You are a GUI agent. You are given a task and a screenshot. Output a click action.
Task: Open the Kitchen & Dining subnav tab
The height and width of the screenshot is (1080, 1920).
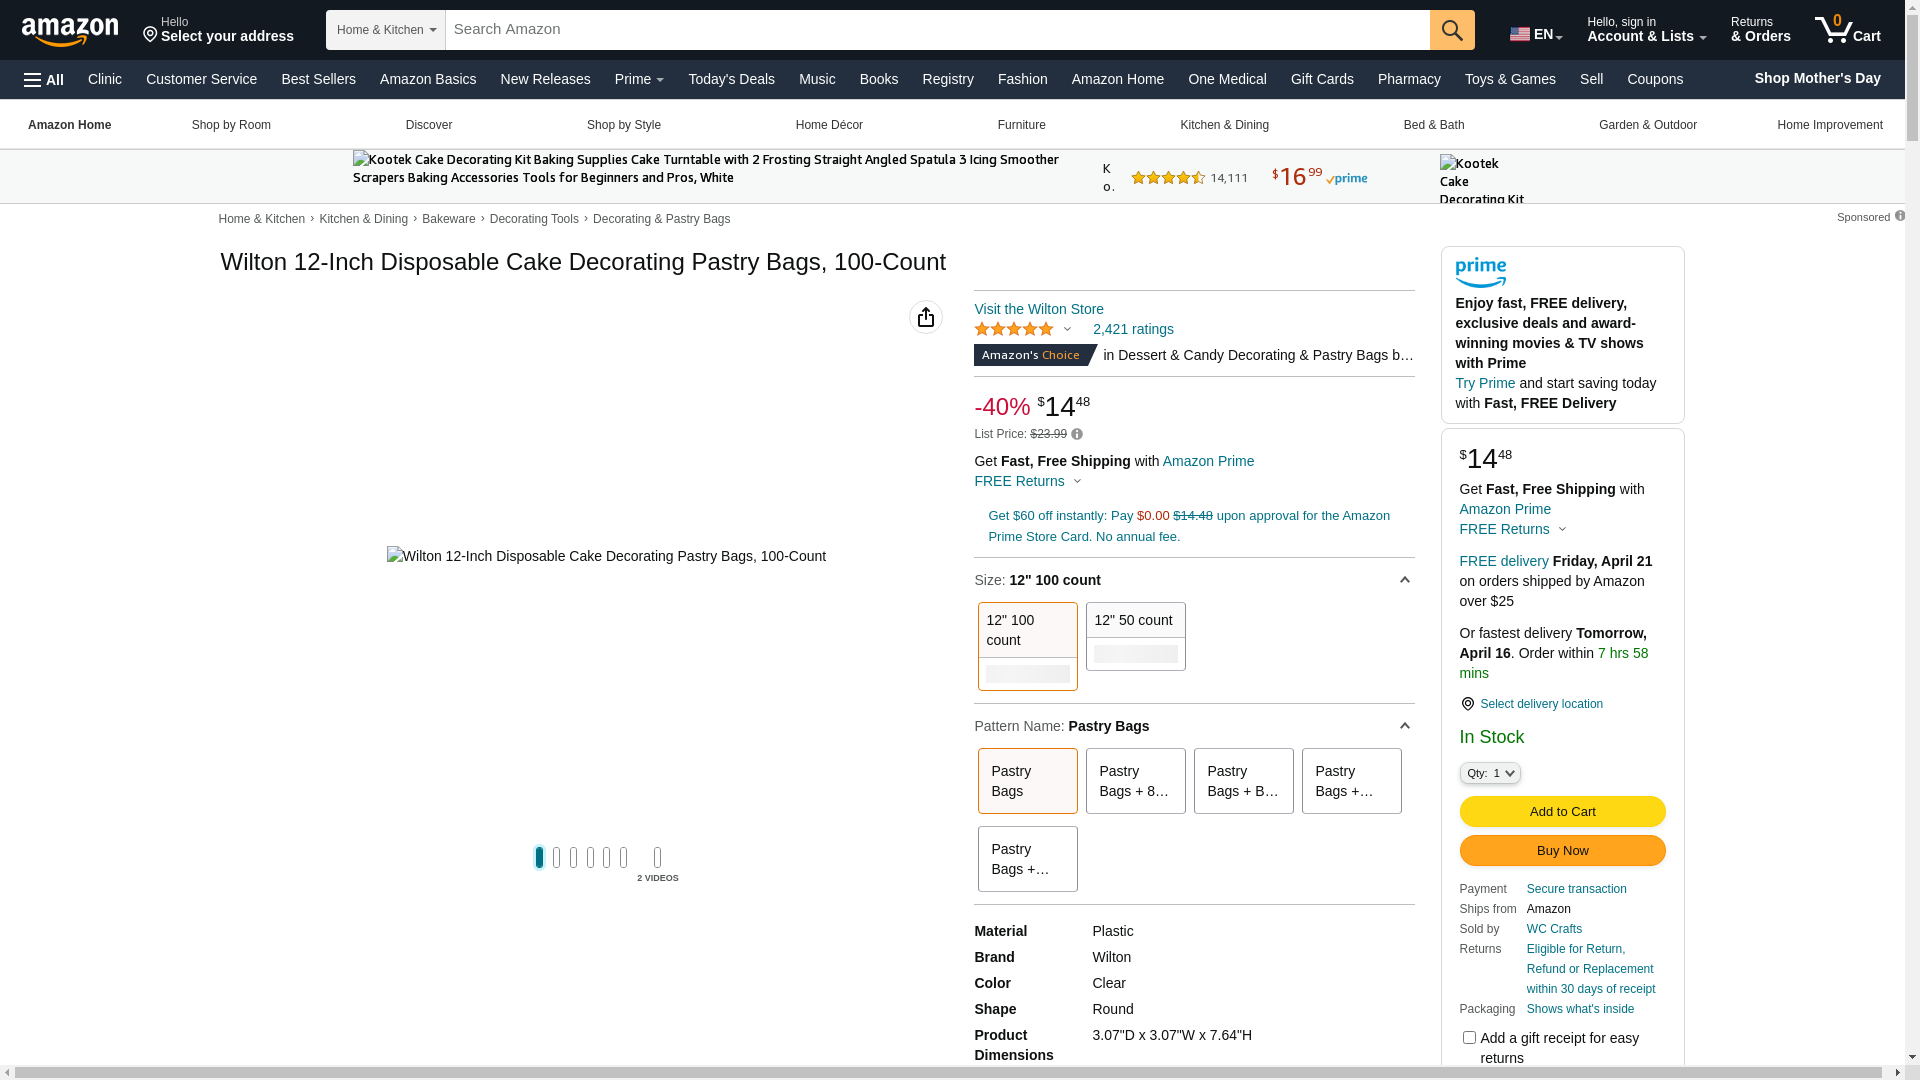tap(1224, 125)
